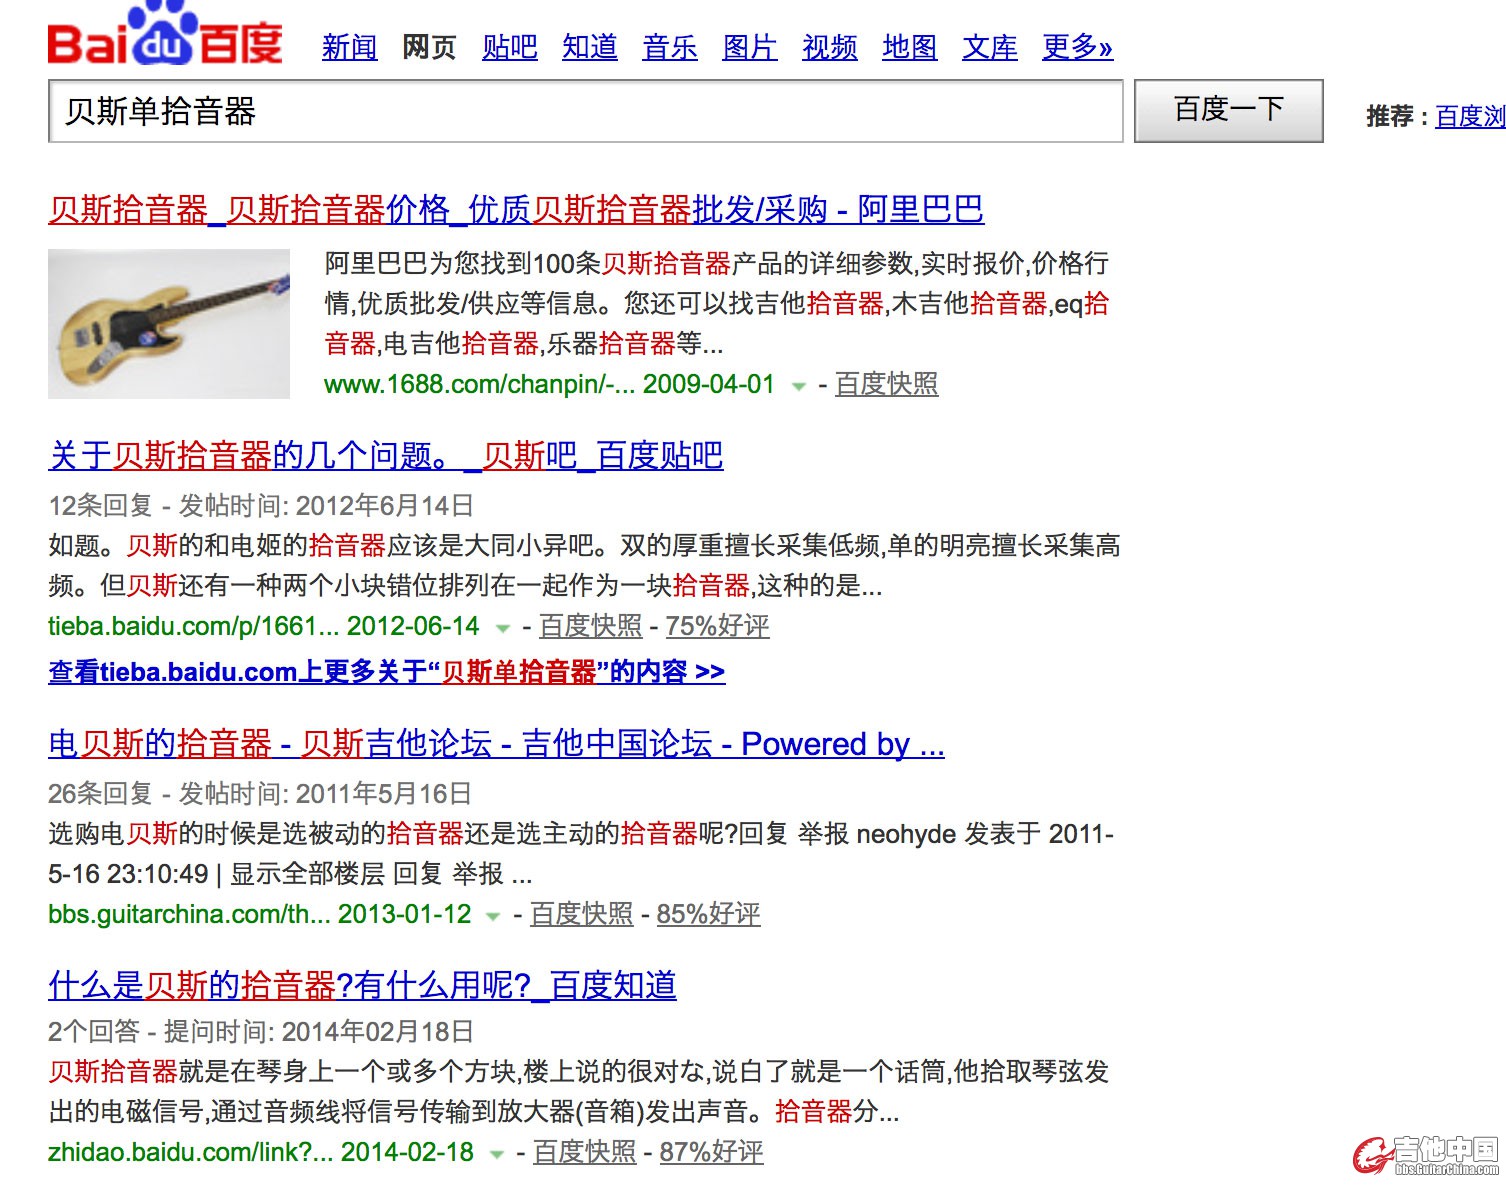The width and height of the screenshot is (1506, 1185).
Task: Open dropdown arrow after bbs.guitarchina.com URL
Action: (x=493, y=916)
